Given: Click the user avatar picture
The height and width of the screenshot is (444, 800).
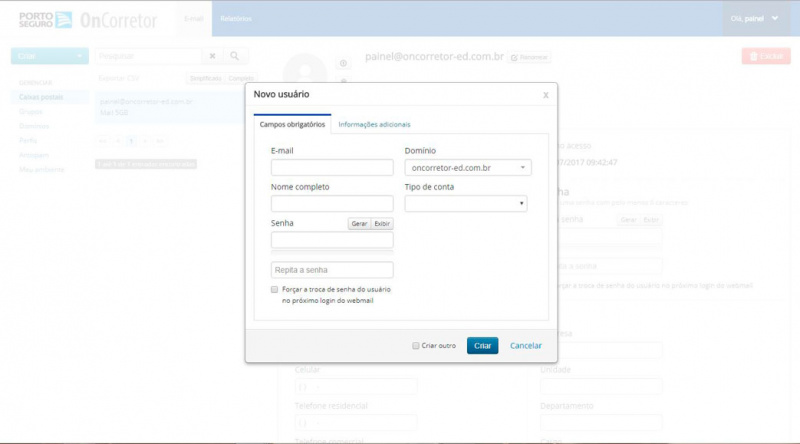Looking at the screenshot, I should tap(305, 69).
